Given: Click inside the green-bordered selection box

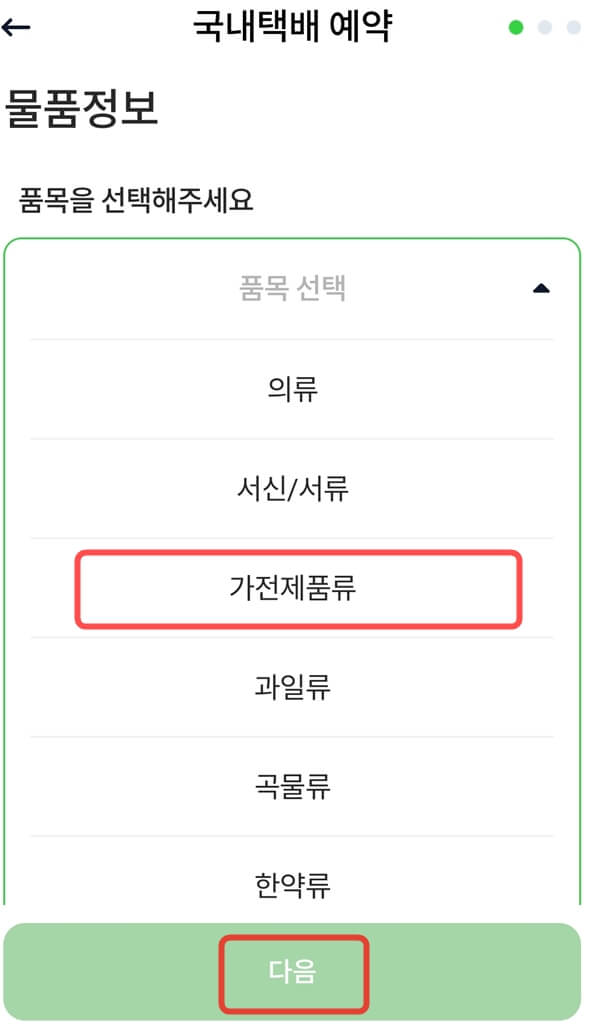Looking at the screenshot, I should click(294, 286).
